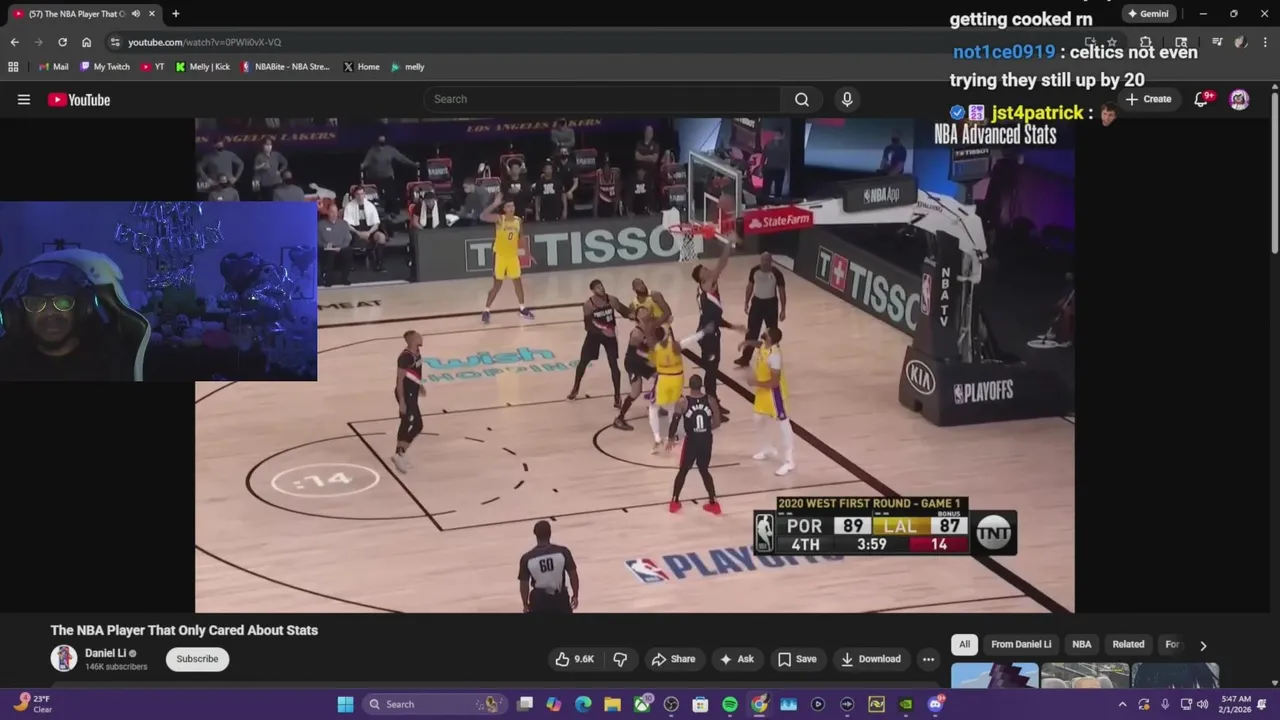Open more actions three-dot menu
Screen dimensions: 1280x720
[928, 659]
